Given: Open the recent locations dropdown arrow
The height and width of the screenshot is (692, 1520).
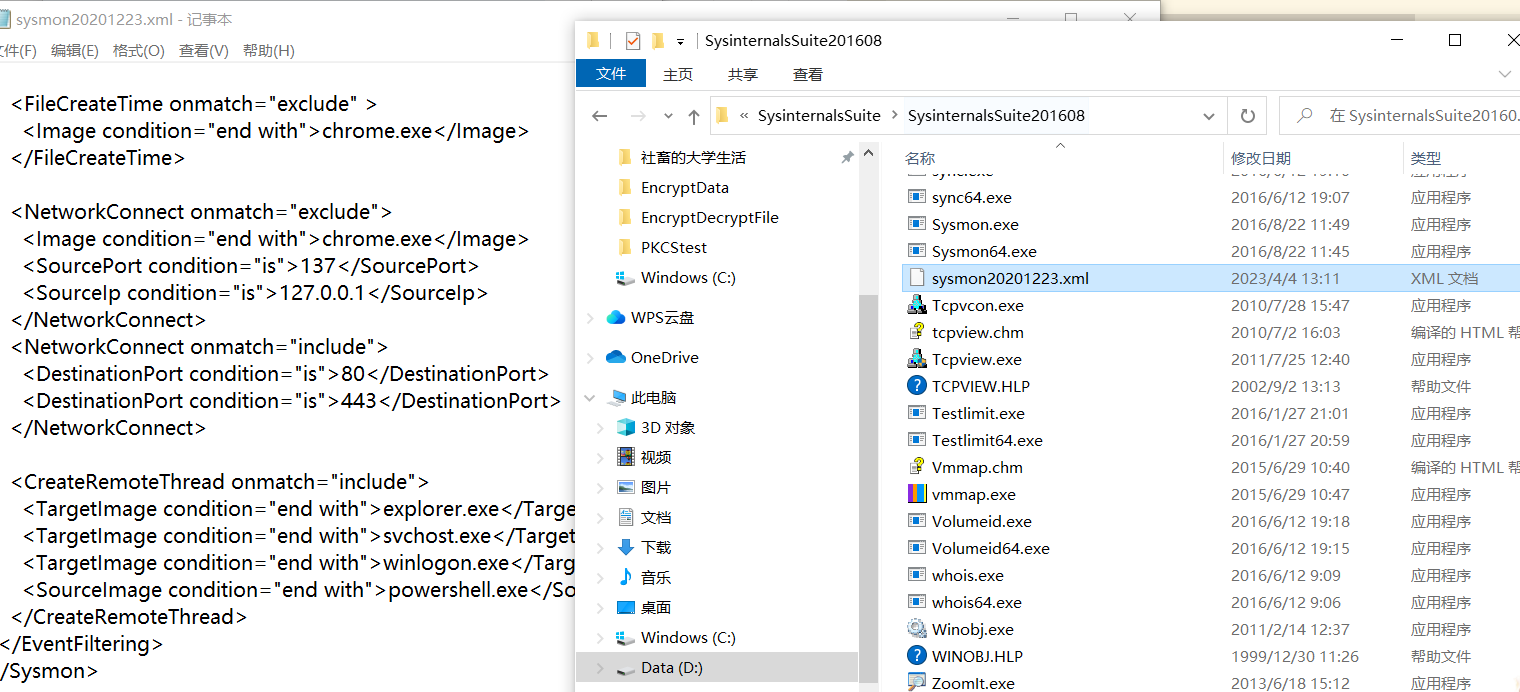Looking at the screenshot, I should 668,116.
